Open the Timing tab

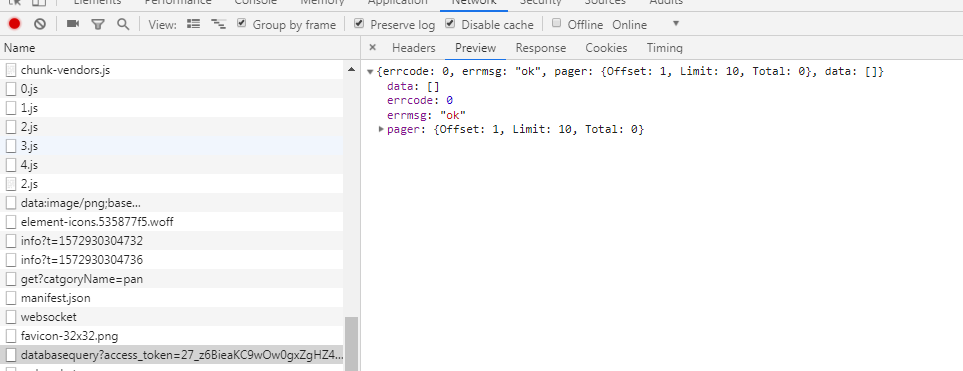665,48
